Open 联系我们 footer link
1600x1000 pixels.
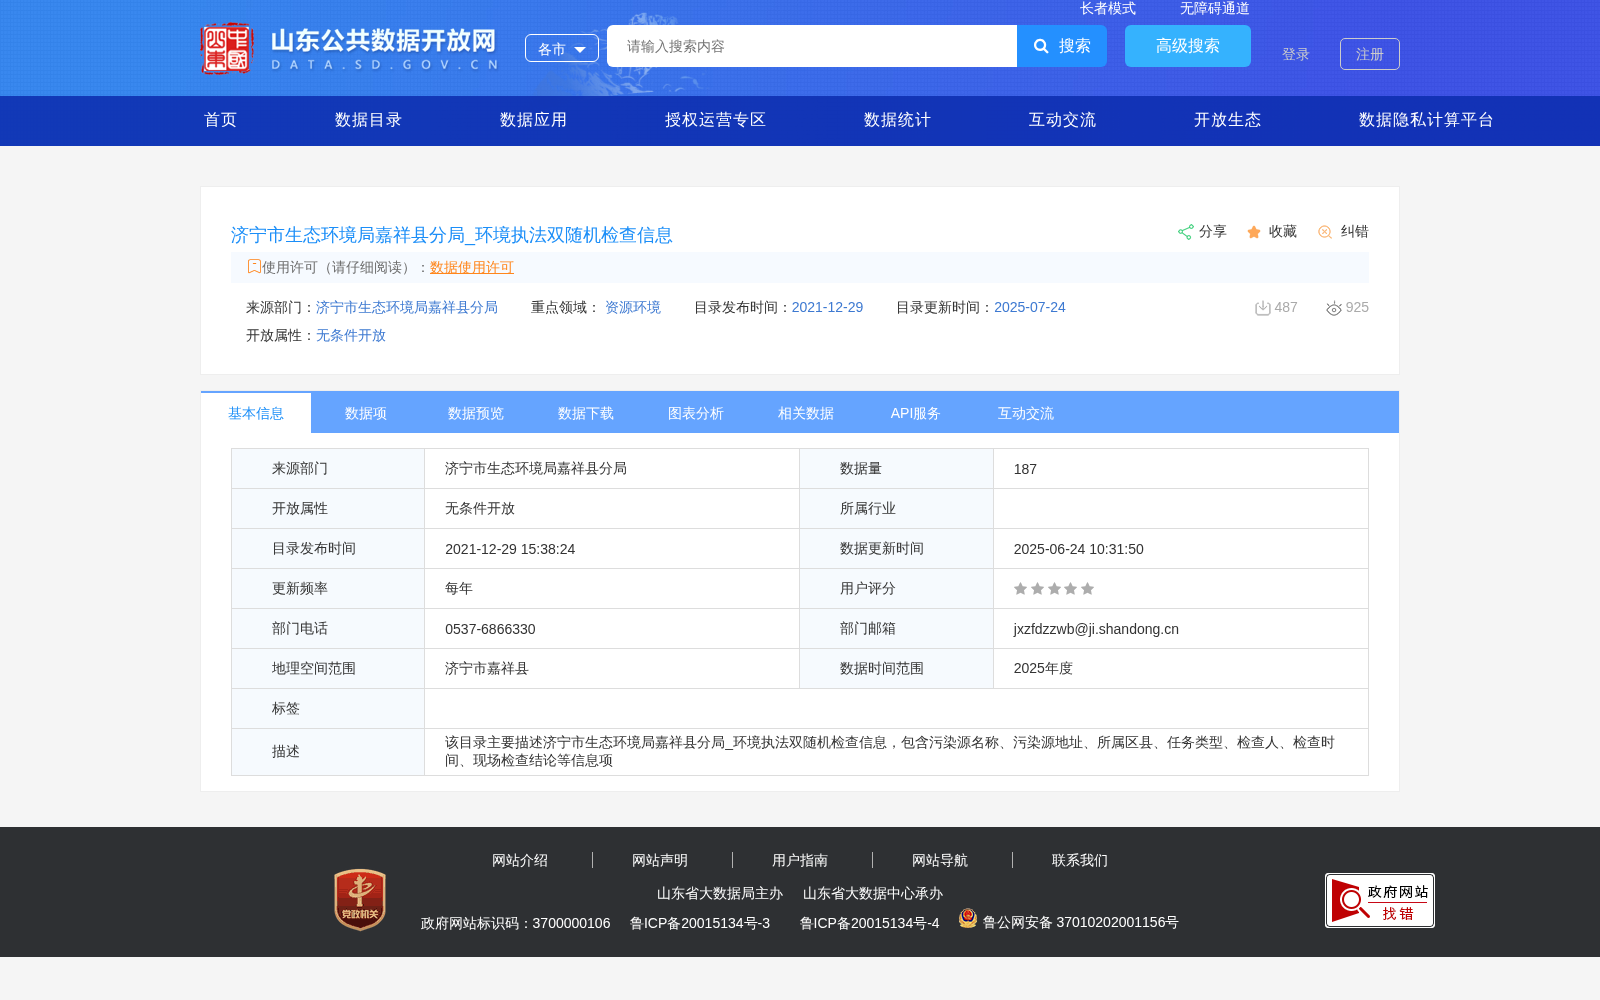coord(1080,860)
